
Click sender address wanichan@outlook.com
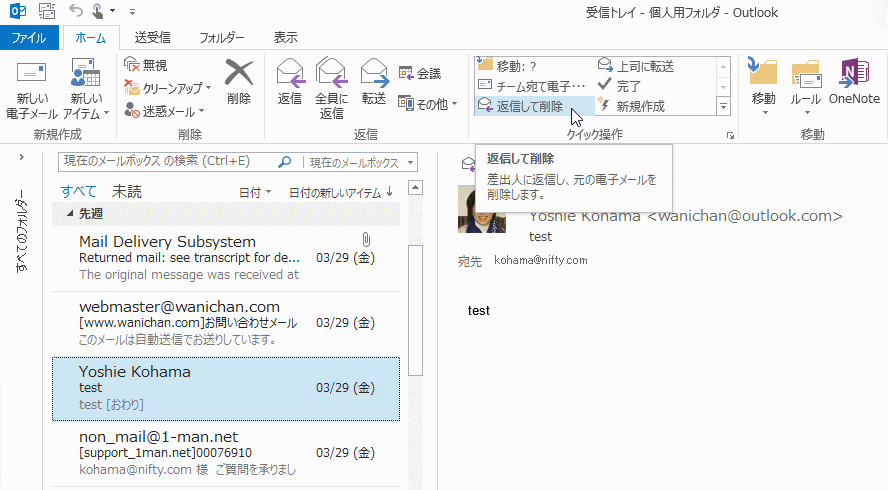(745, 216)
